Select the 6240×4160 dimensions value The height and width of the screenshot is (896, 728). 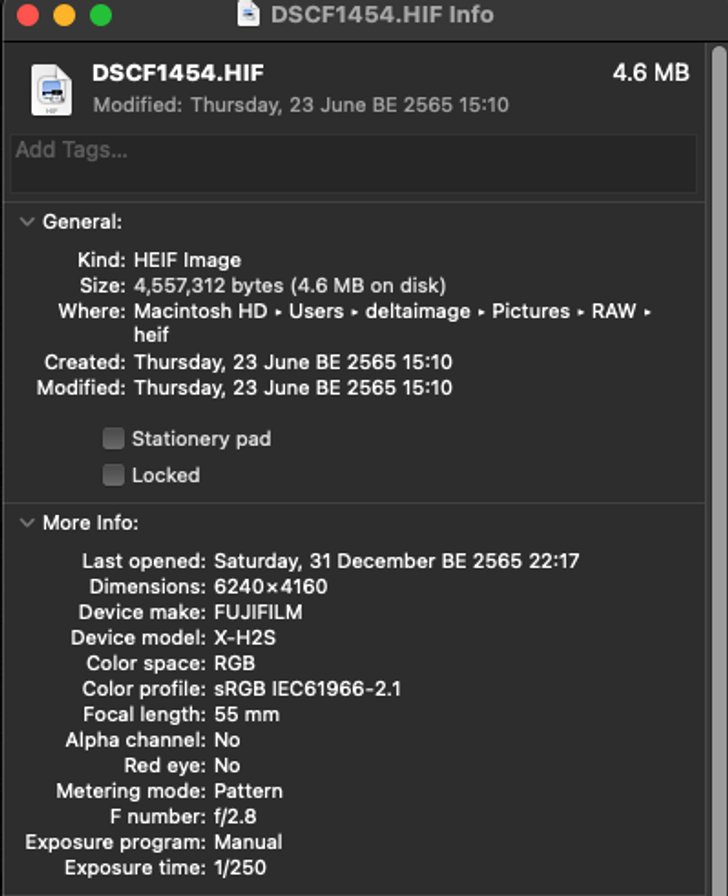[x=270, y=586]
